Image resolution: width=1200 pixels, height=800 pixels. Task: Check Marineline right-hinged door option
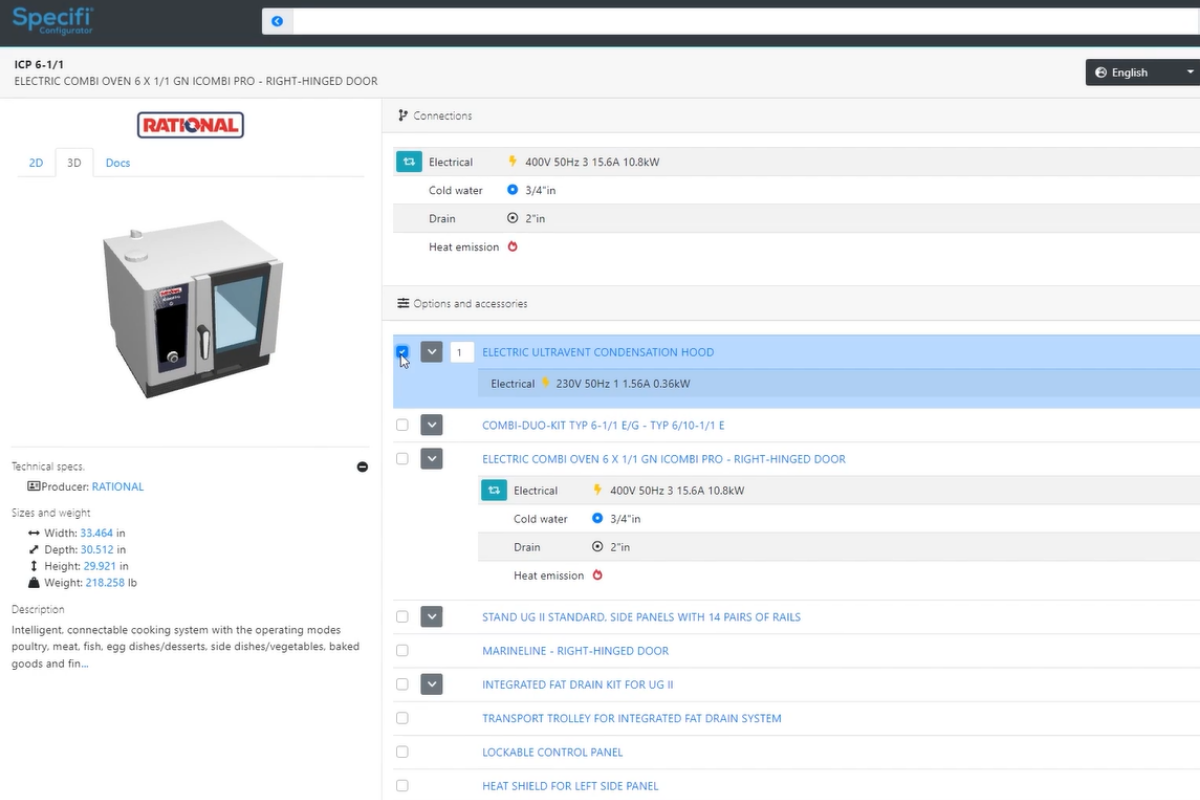coord(402,651)
